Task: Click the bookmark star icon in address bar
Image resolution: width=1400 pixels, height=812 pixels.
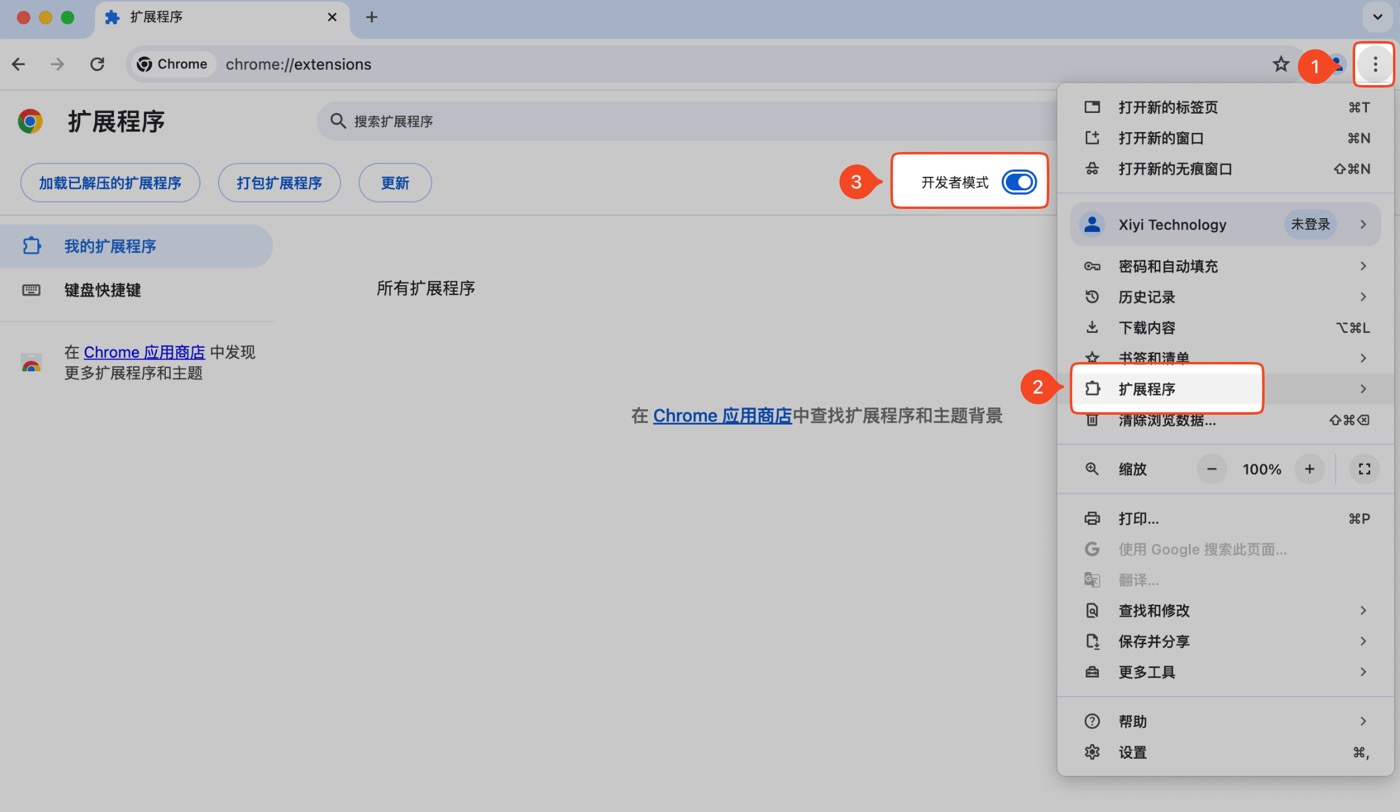Action: (1280, 64)
